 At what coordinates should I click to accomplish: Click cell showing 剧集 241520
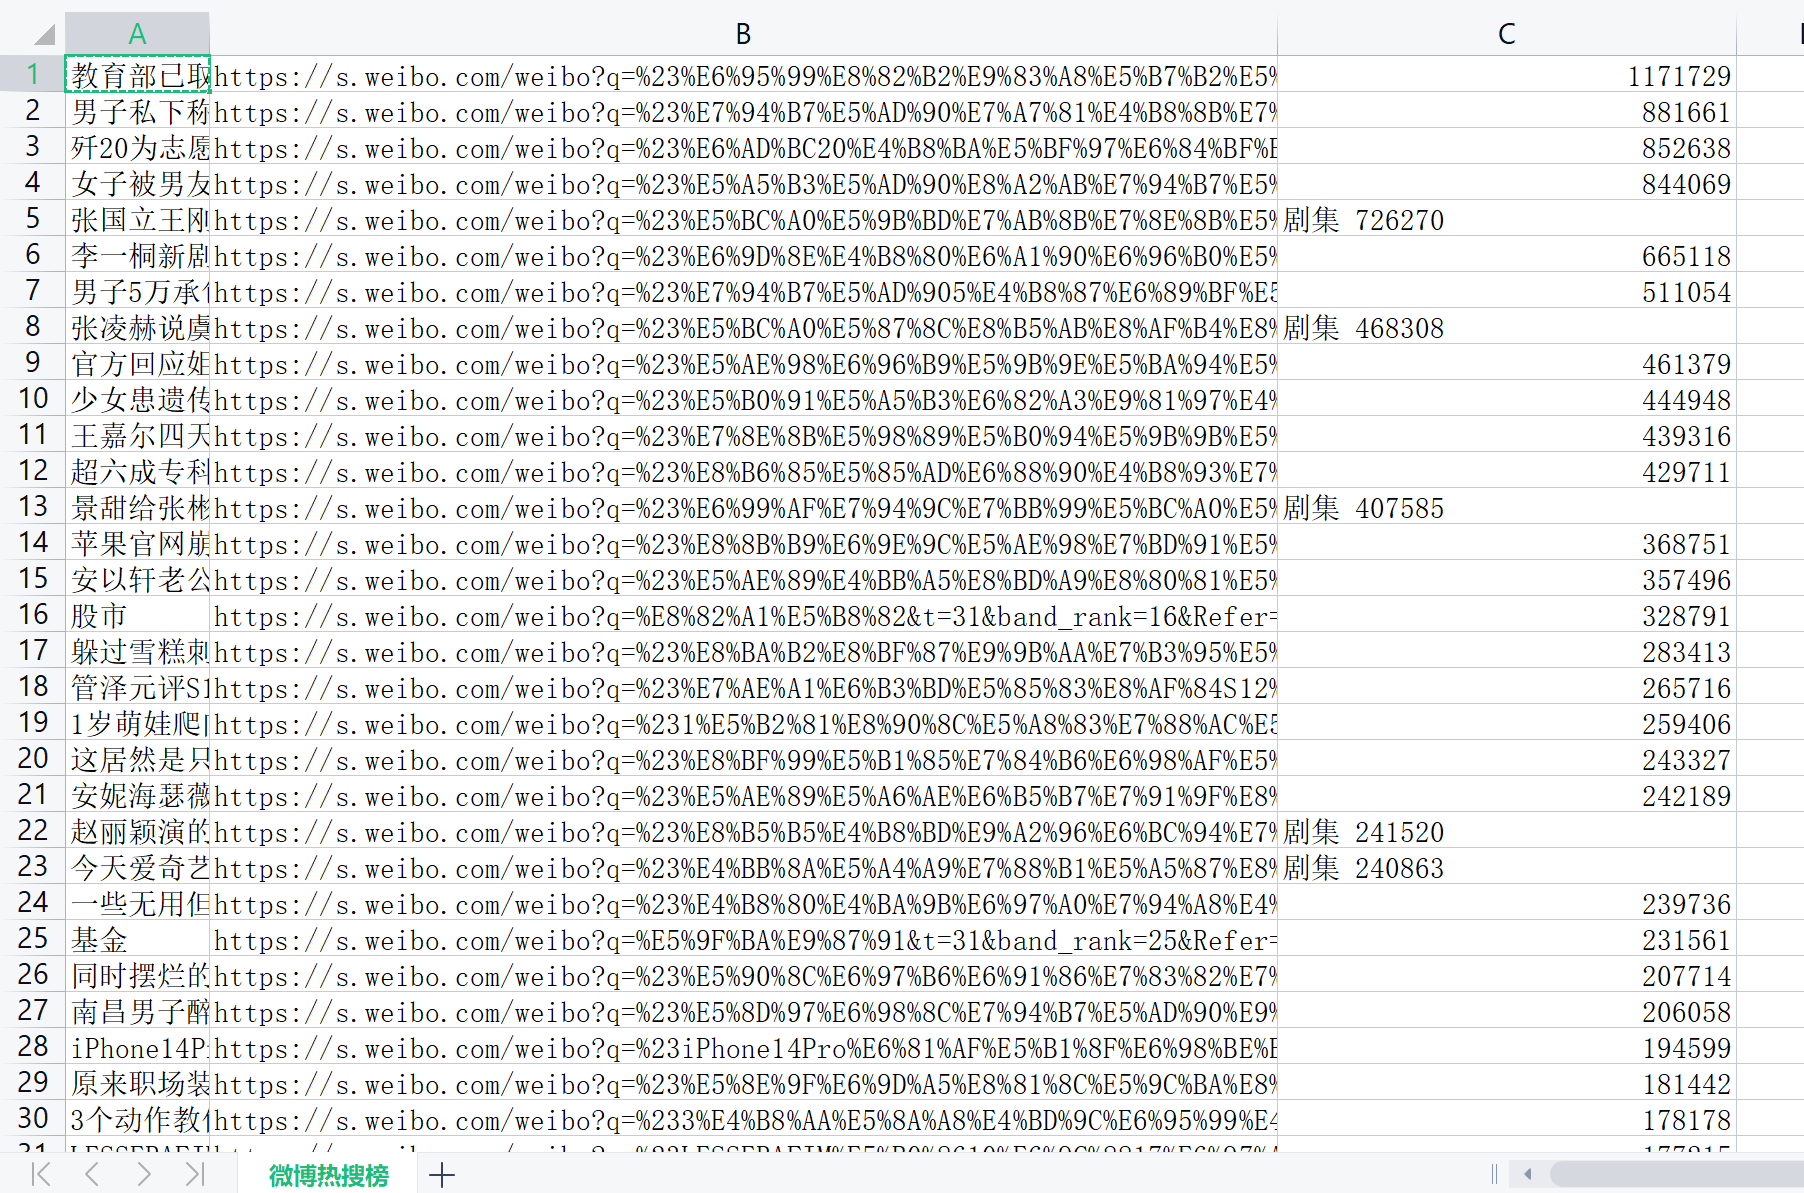[x=1506, y=831]
